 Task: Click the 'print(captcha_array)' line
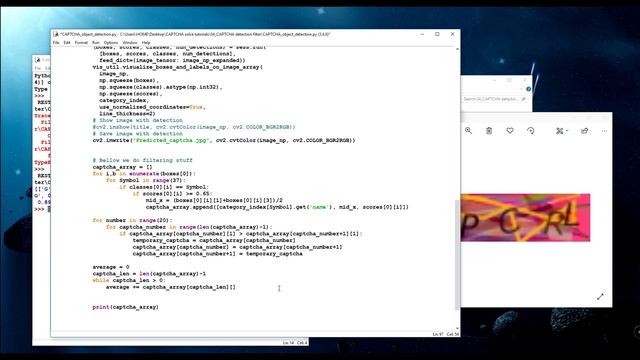click(125, 307)
